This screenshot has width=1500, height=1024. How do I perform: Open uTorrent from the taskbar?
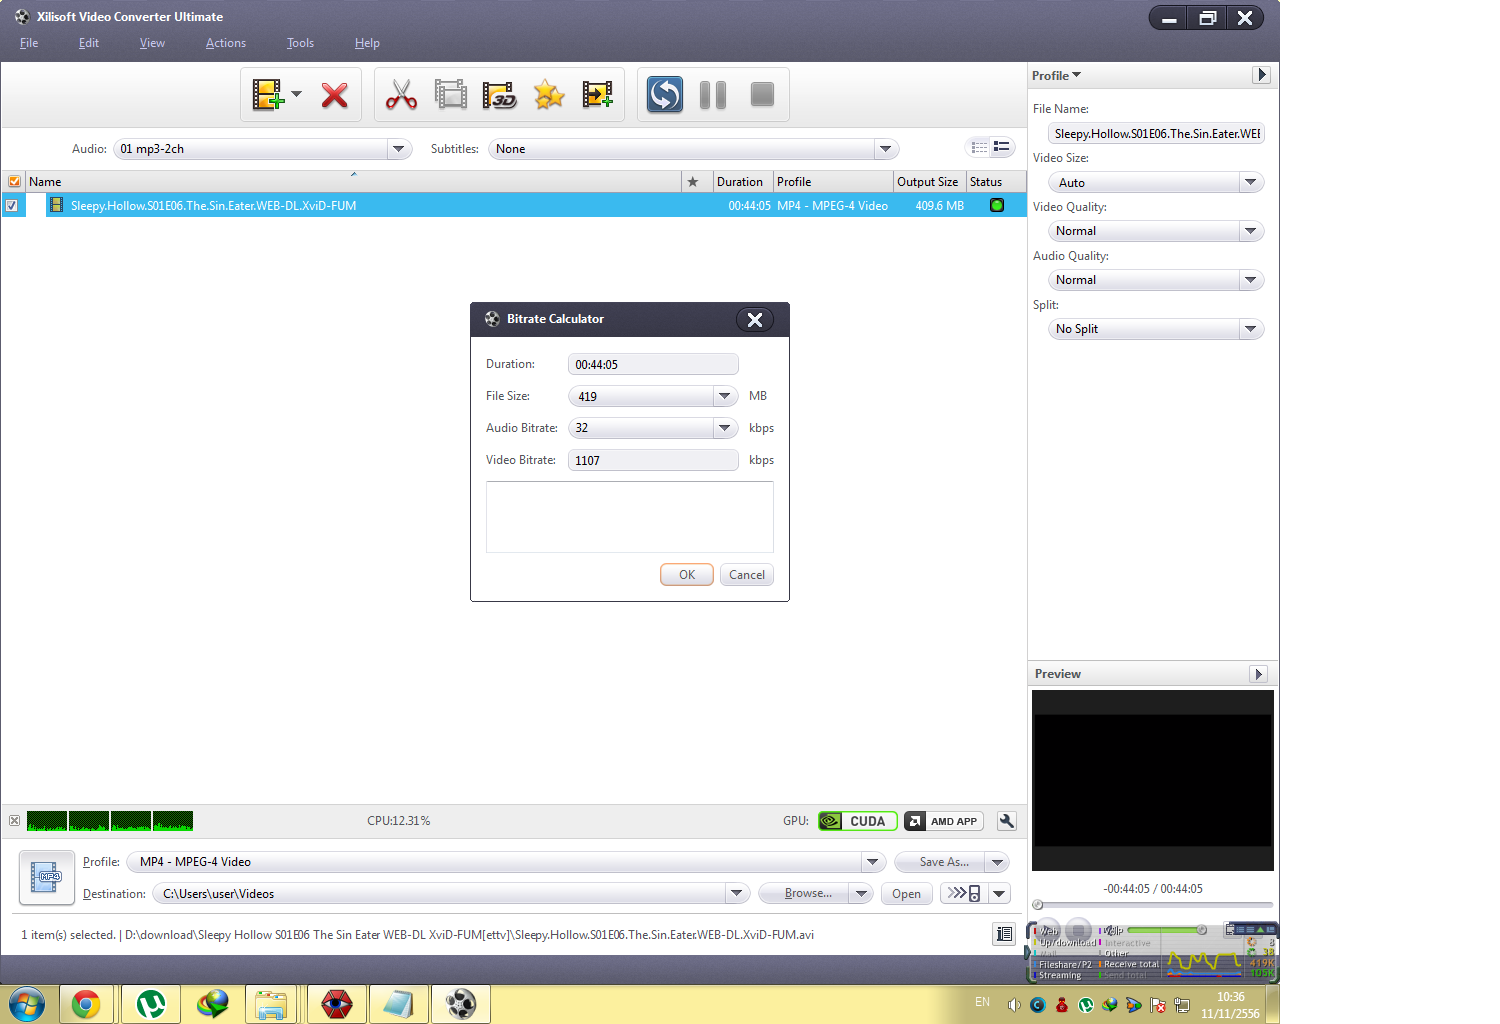(151, 1004)
